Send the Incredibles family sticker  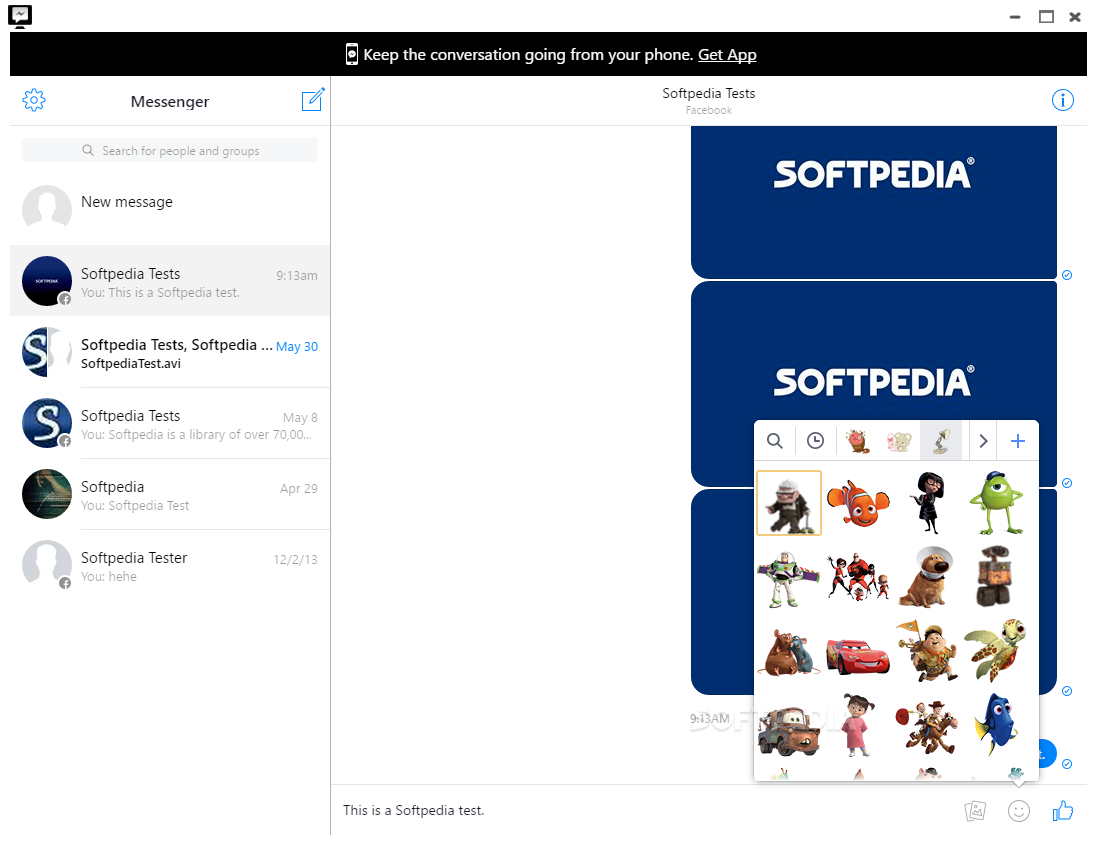coord(858,577)
